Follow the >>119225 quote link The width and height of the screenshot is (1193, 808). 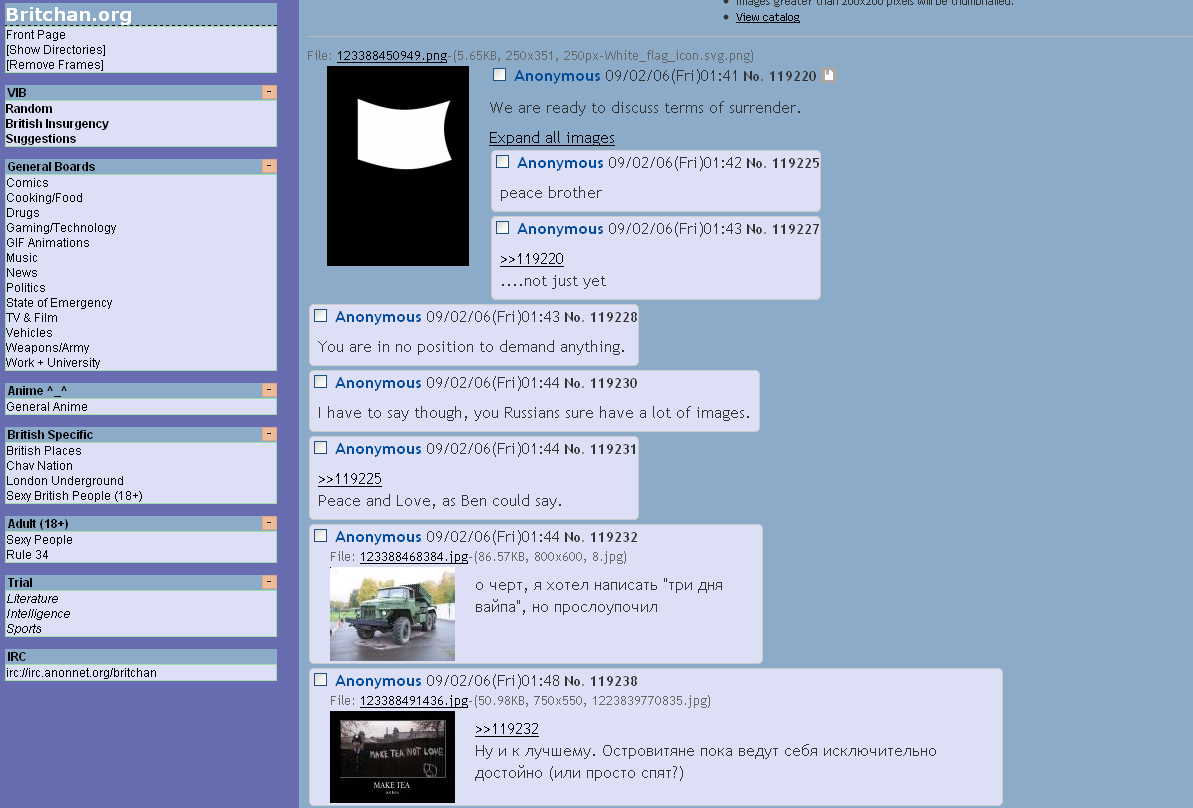(350, 479)
